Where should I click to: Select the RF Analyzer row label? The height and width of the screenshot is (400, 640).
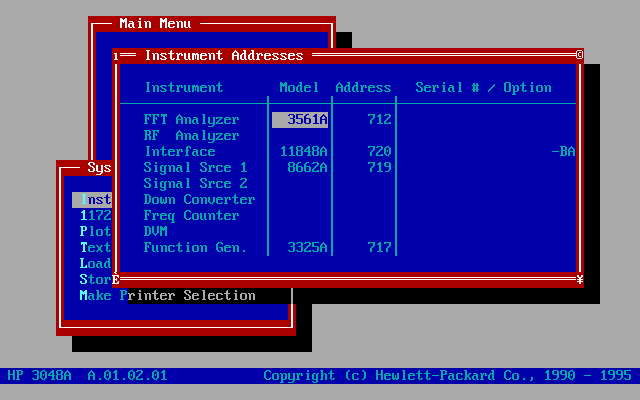point(191,136)
